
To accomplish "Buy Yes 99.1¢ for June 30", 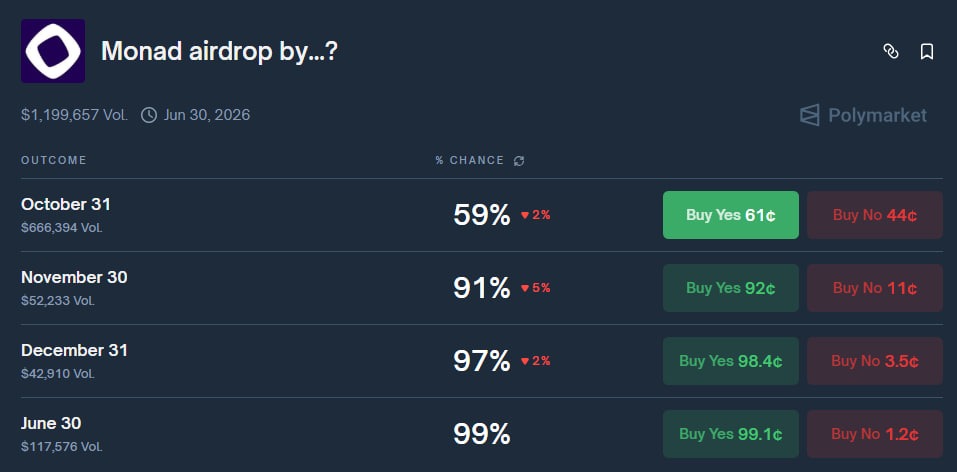I will (x=730, y=434).
